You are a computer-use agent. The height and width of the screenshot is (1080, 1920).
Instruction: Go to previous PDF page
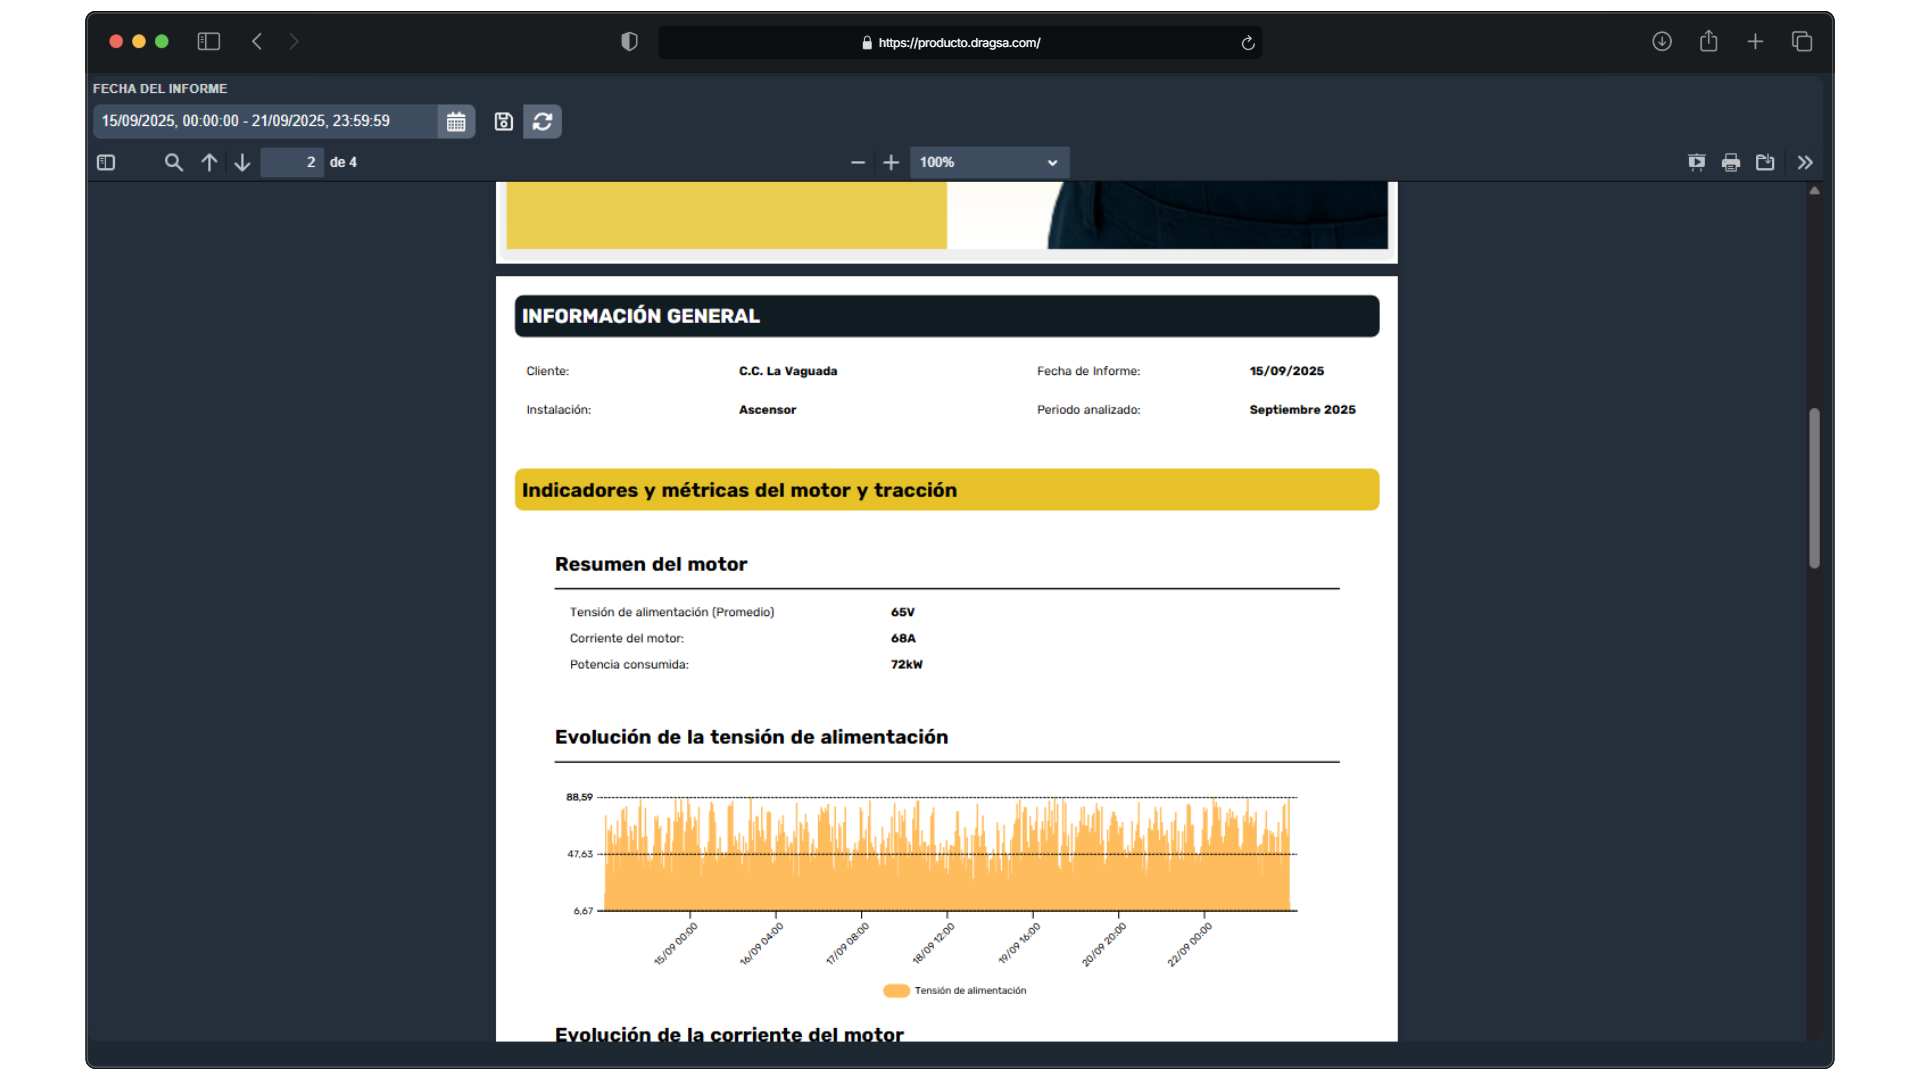click(x=209, y=163)
